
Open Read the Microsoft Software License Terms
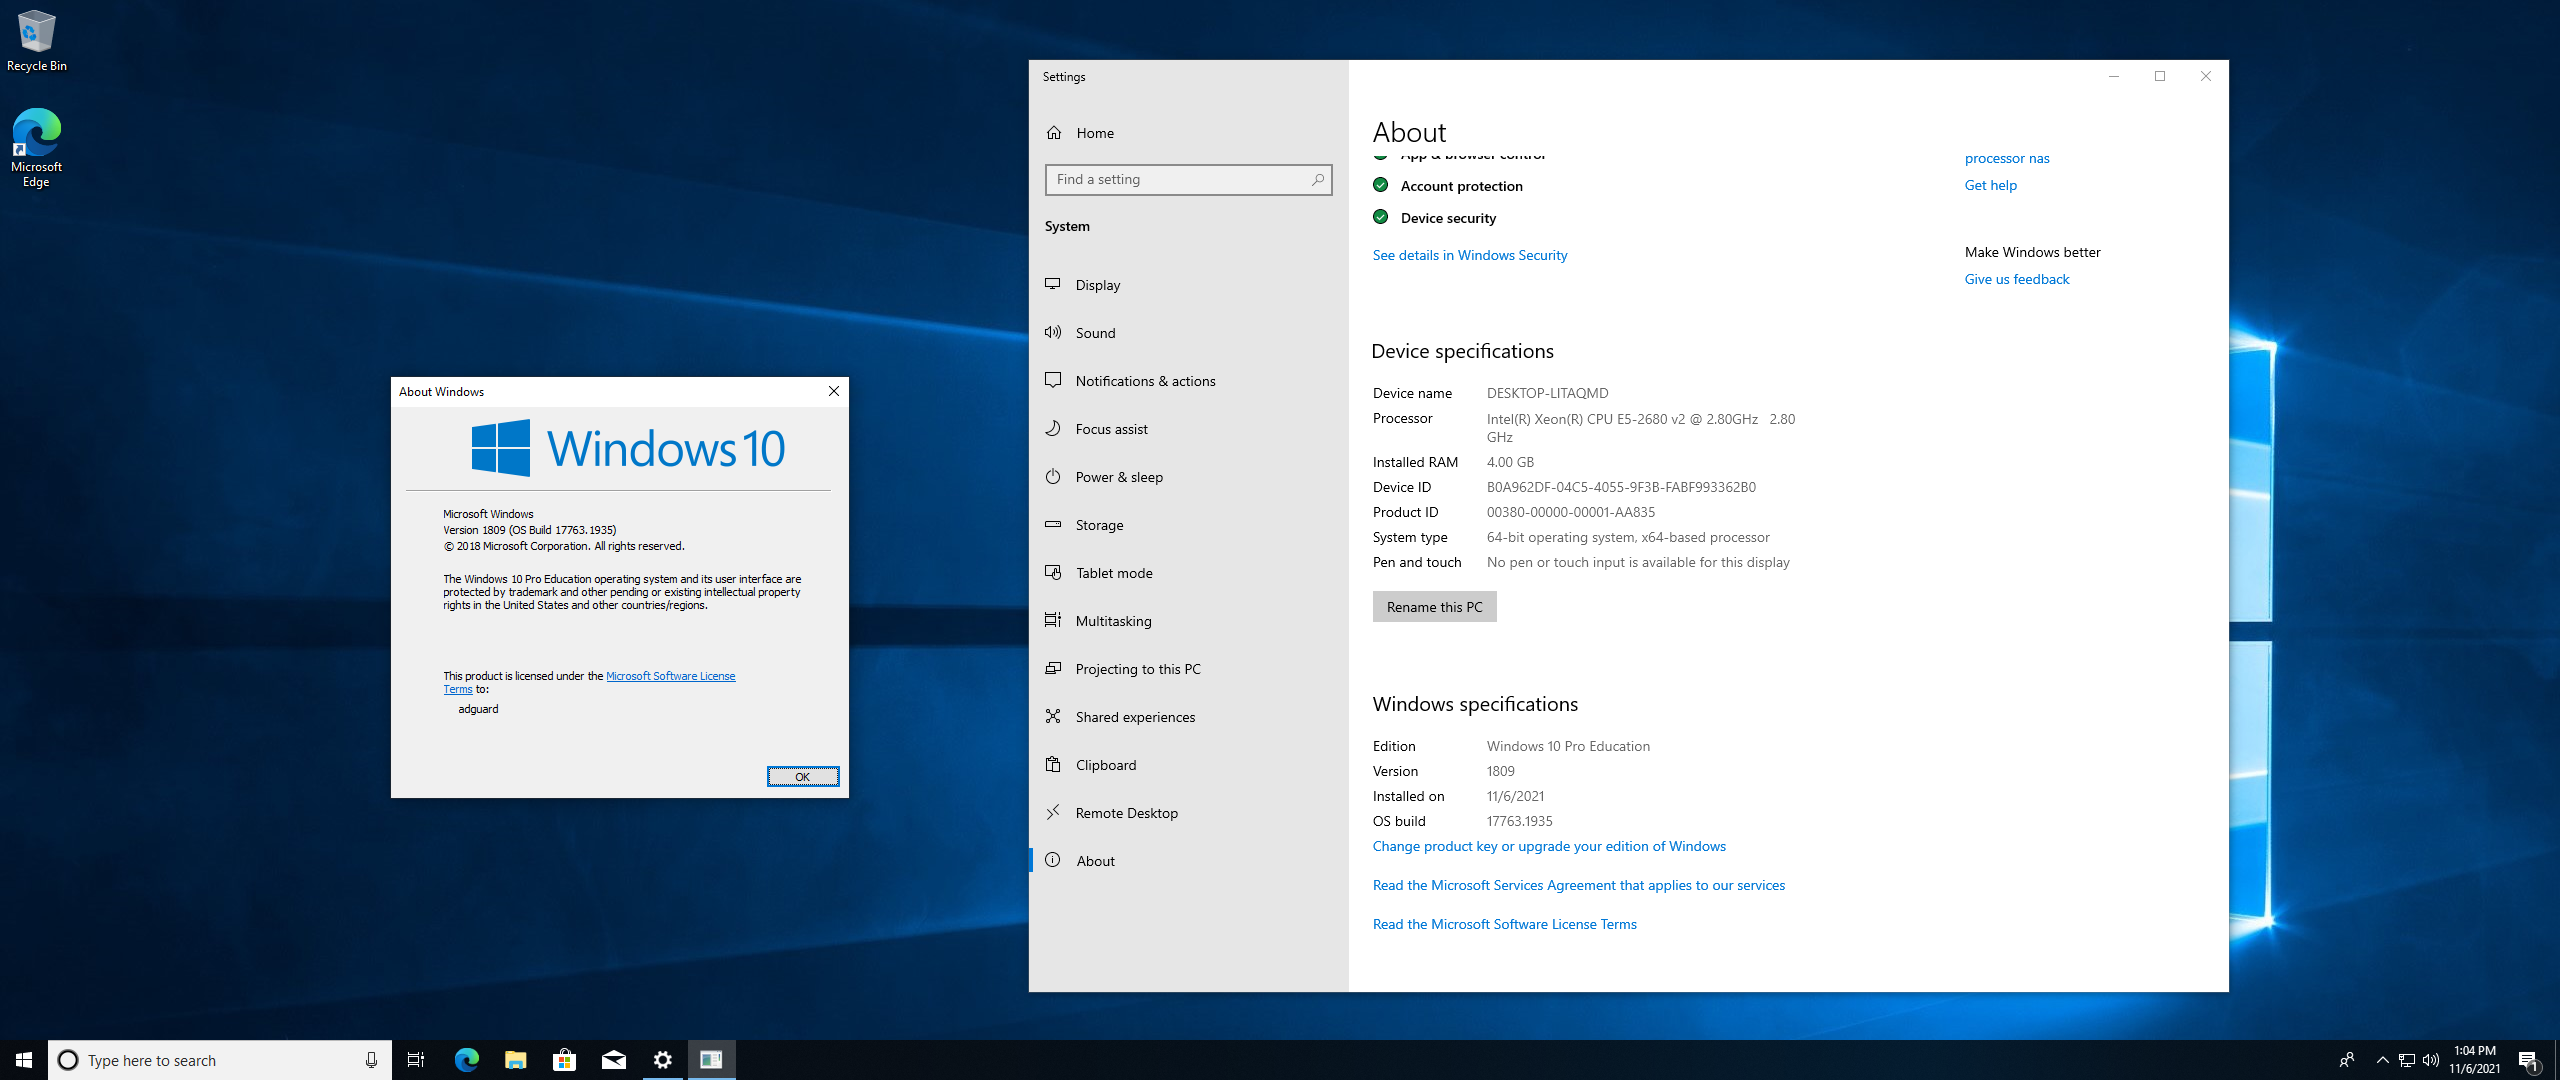tap(1504, 924)
